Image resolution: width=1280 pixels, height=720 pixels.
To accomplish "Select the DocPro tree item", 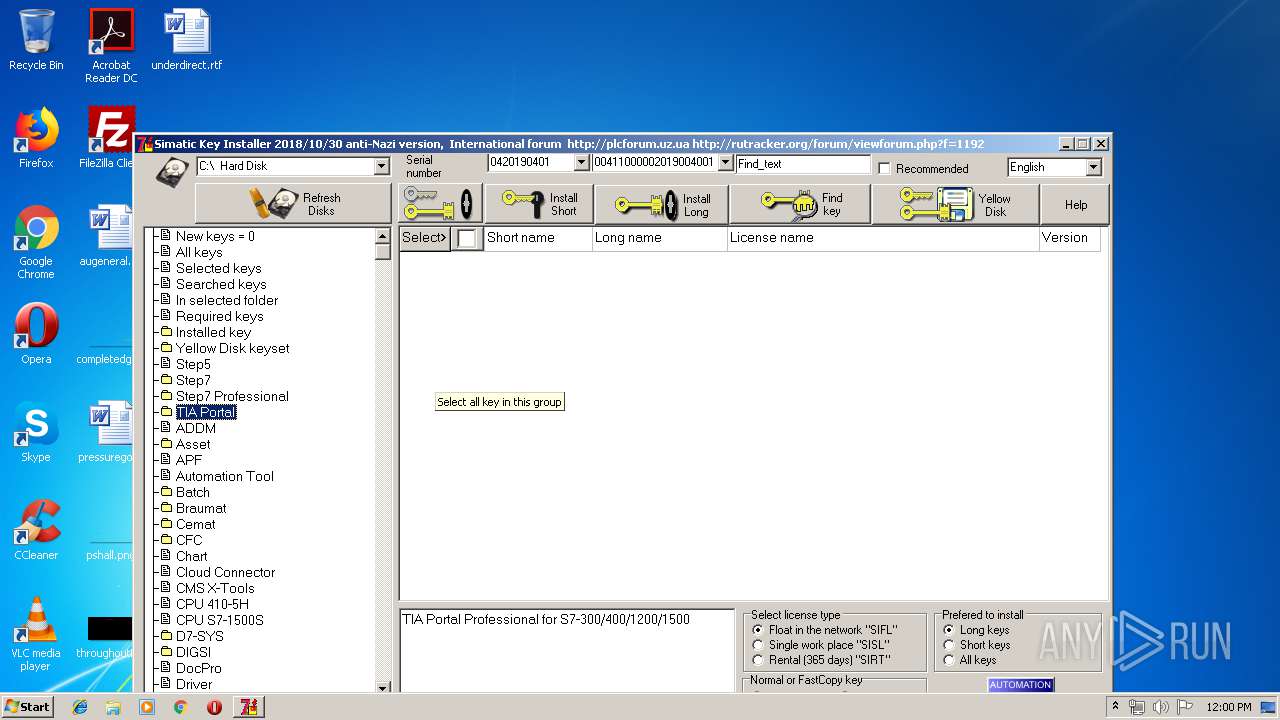I will tap(199, 668).
